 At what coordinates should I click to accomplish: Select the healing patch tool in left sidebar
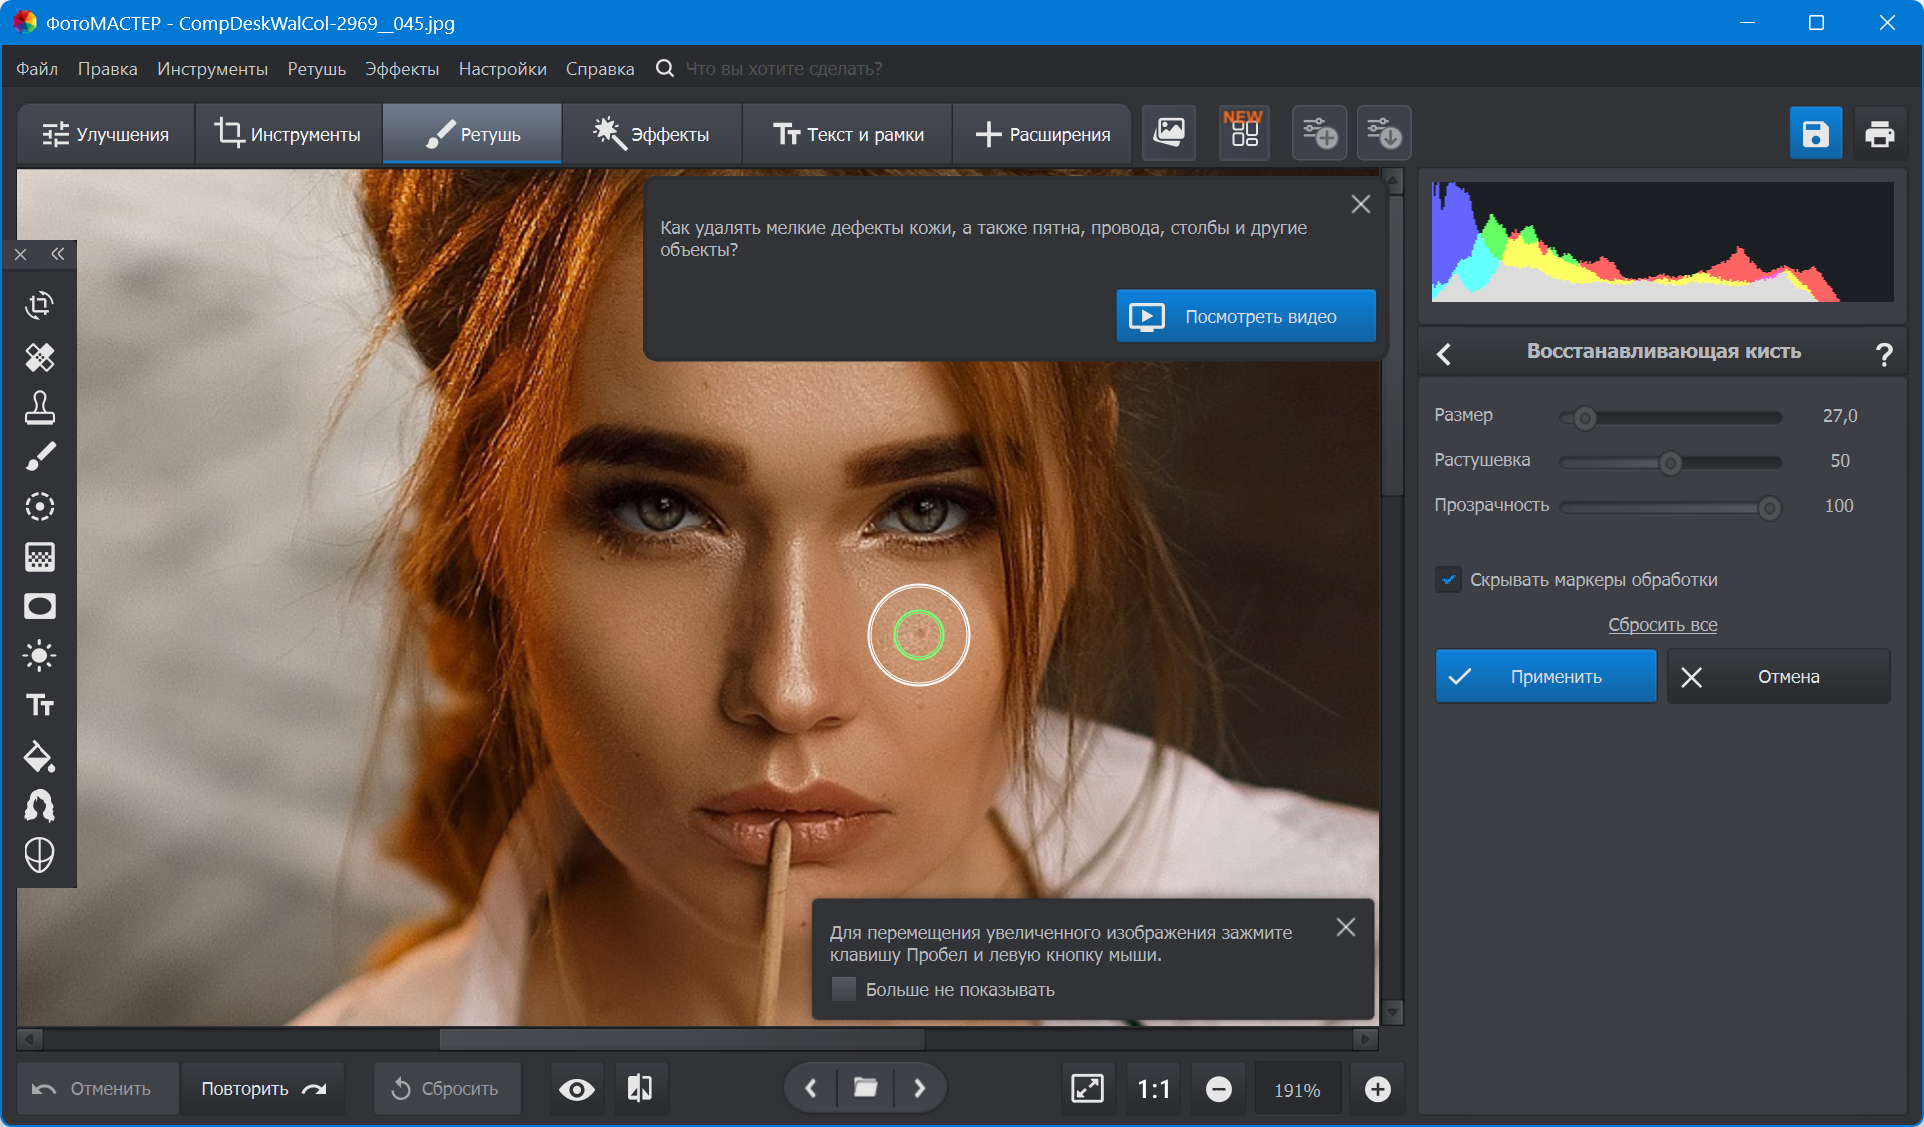click(x=40, y=357)
